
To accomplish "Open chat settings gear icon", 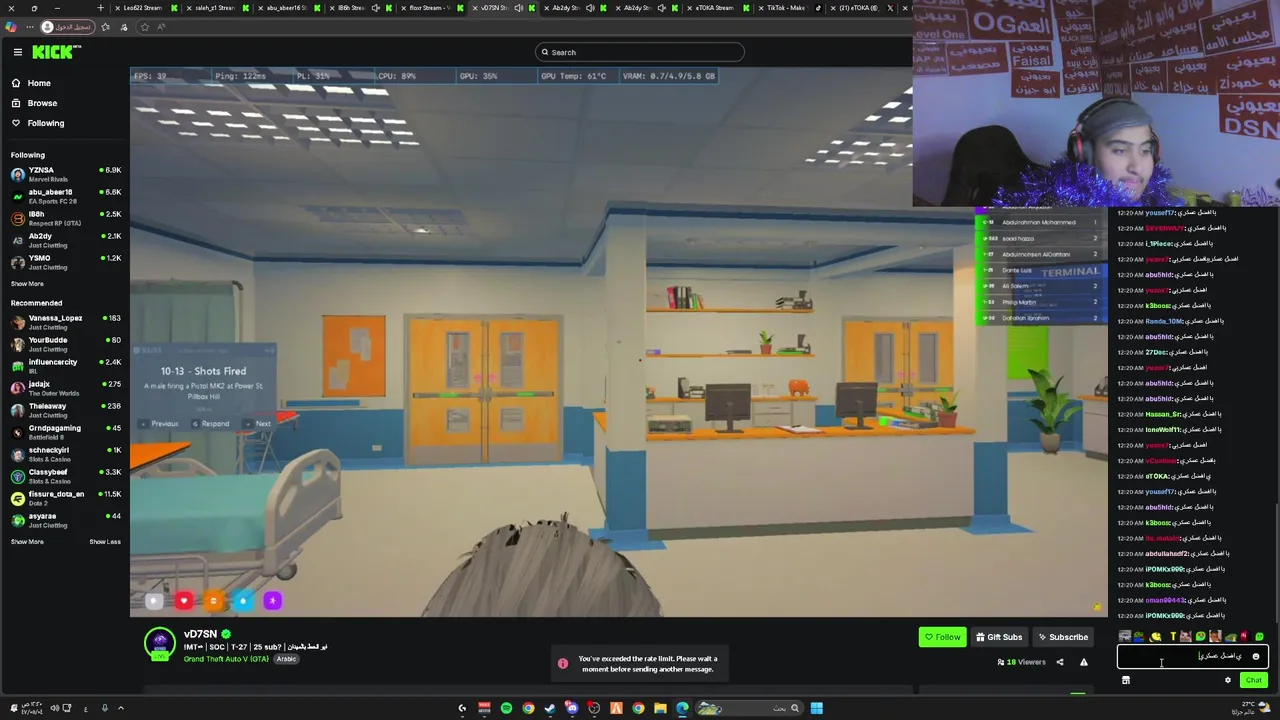I will point(1228,680).
